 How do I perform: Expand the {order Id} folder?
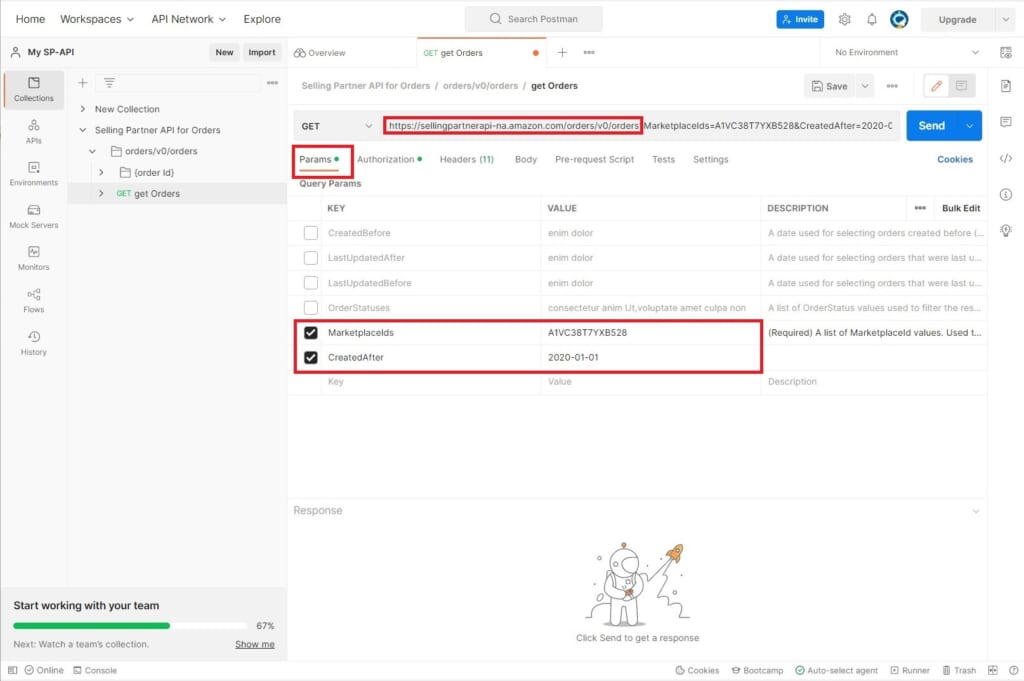[101, 172]
